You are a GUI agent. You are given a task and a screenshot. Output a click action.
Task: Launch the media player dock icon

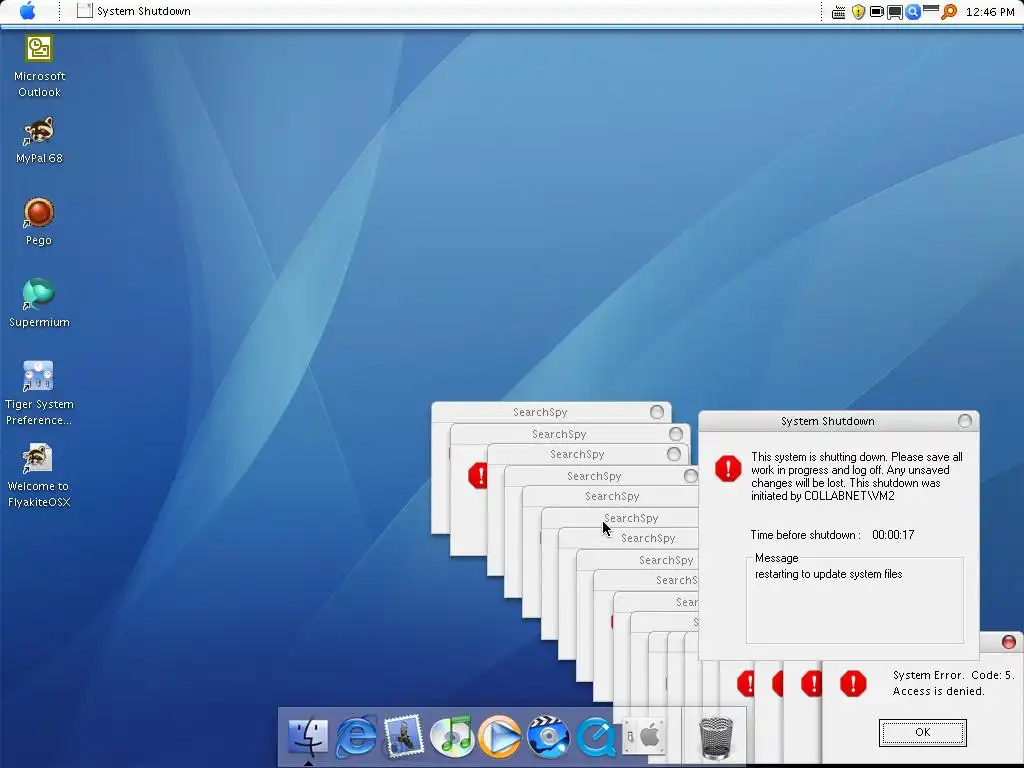click(x=500, y=737)
